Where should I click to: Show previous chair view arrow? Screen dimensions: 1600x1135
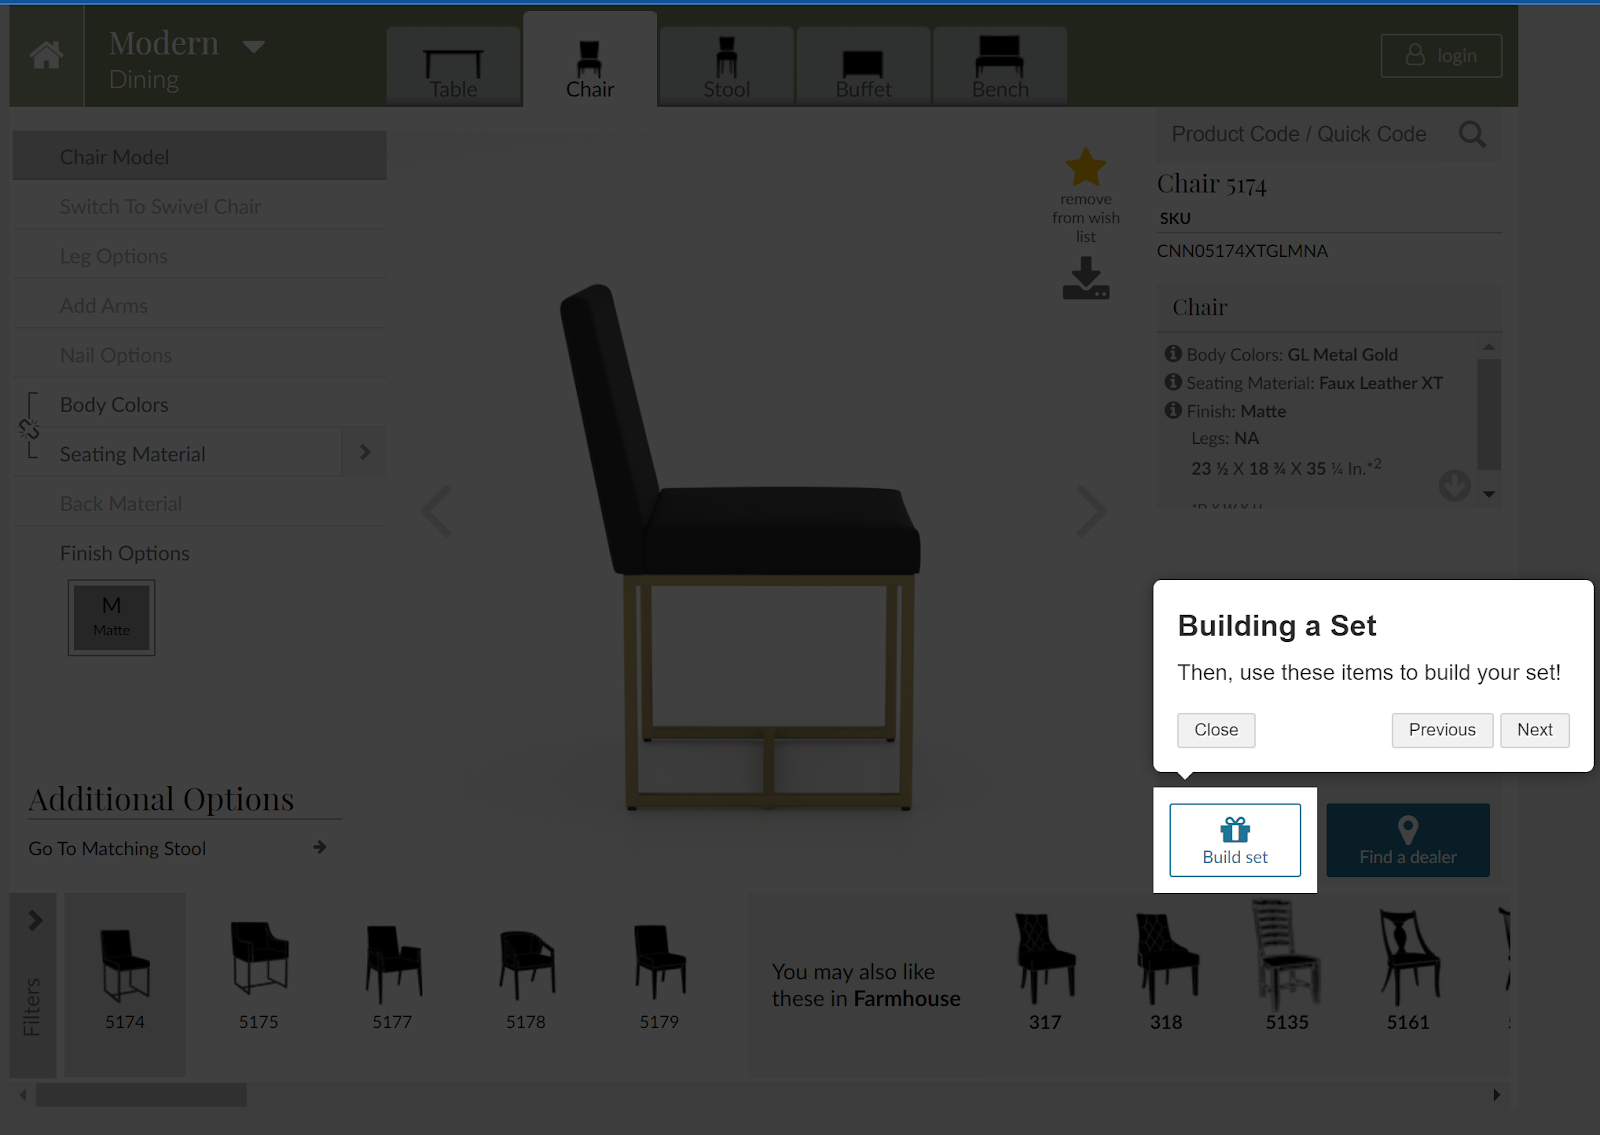click(x=436, y=511)
